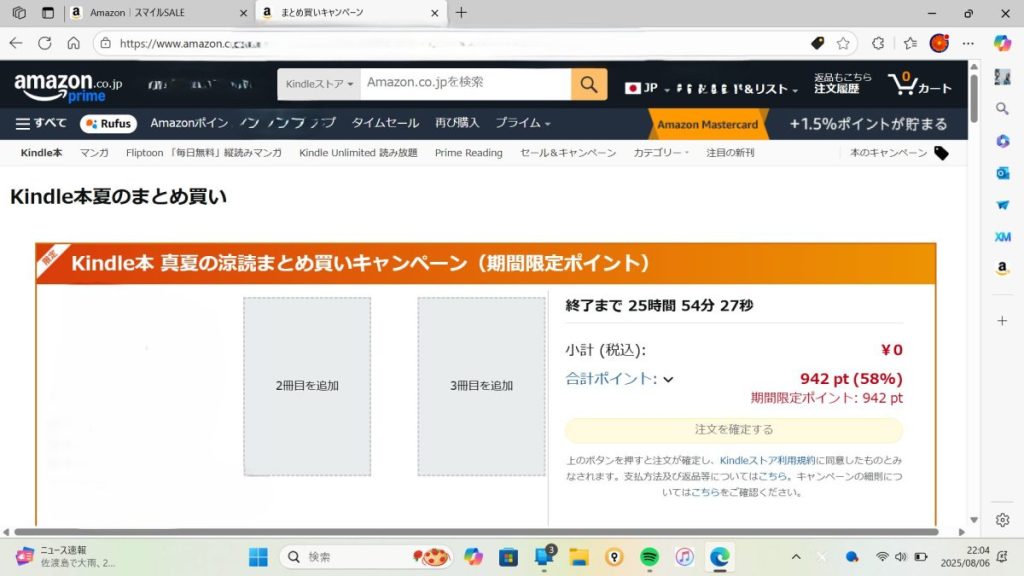Viewport: 1024px width, 576px height.
Task: Click Windows taskbar search box
Action: [366, 557]
